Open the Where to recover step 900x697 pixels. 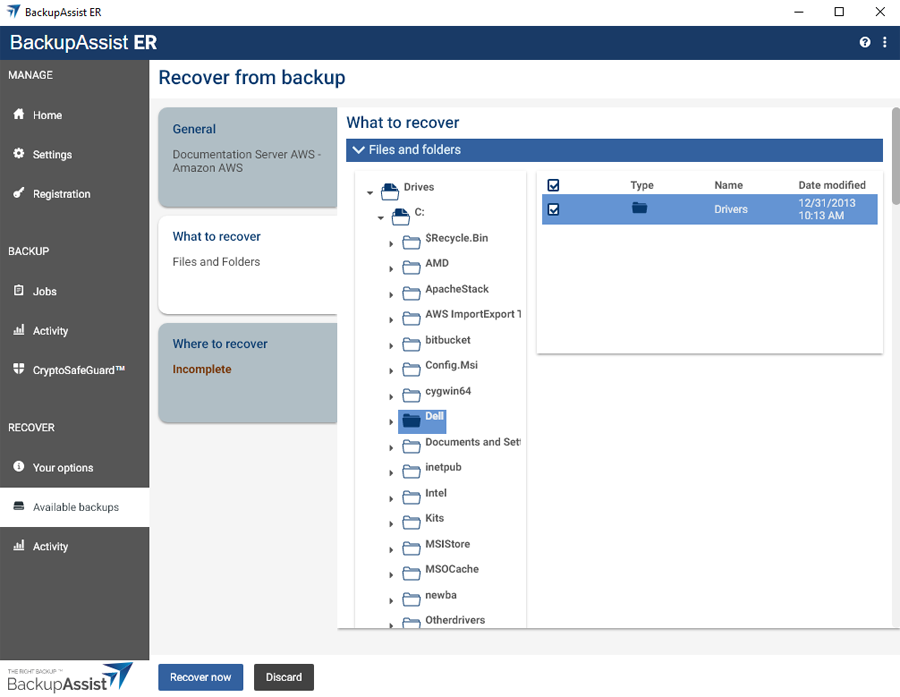[247, 373]
